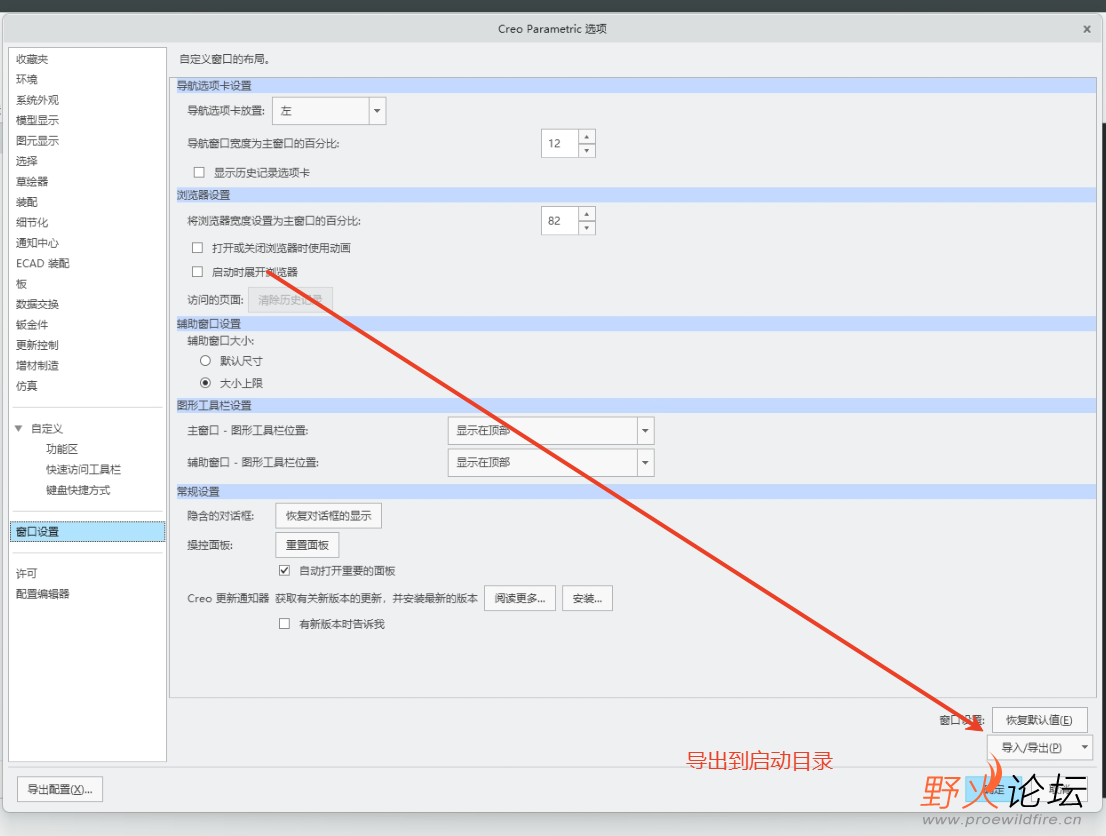Select 环境 in the options list

click(x=27, y=80)
